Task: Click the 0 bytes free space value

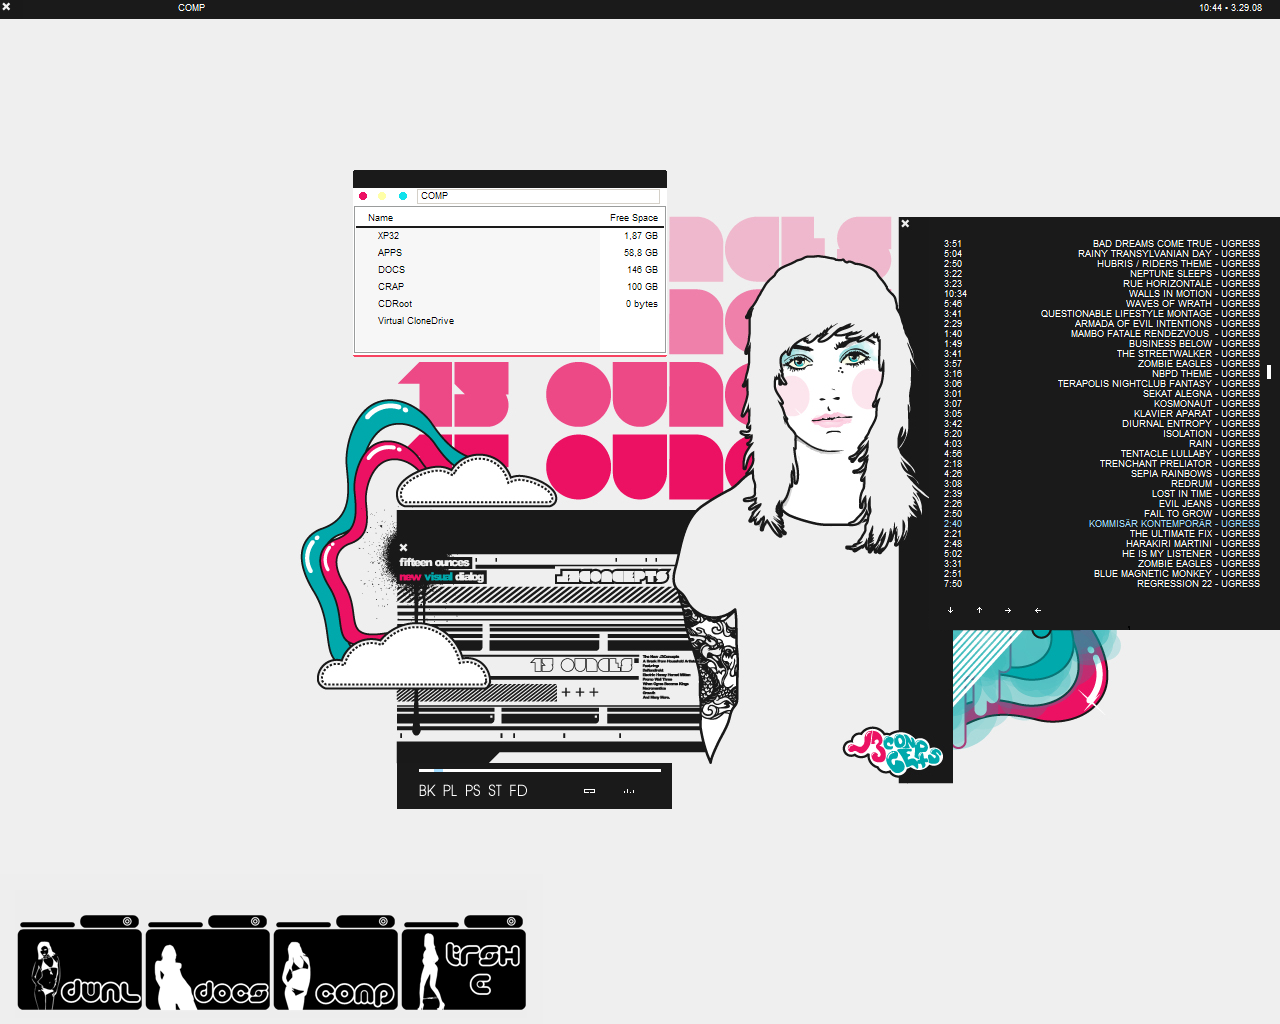Action: click(x=642, y=304)
